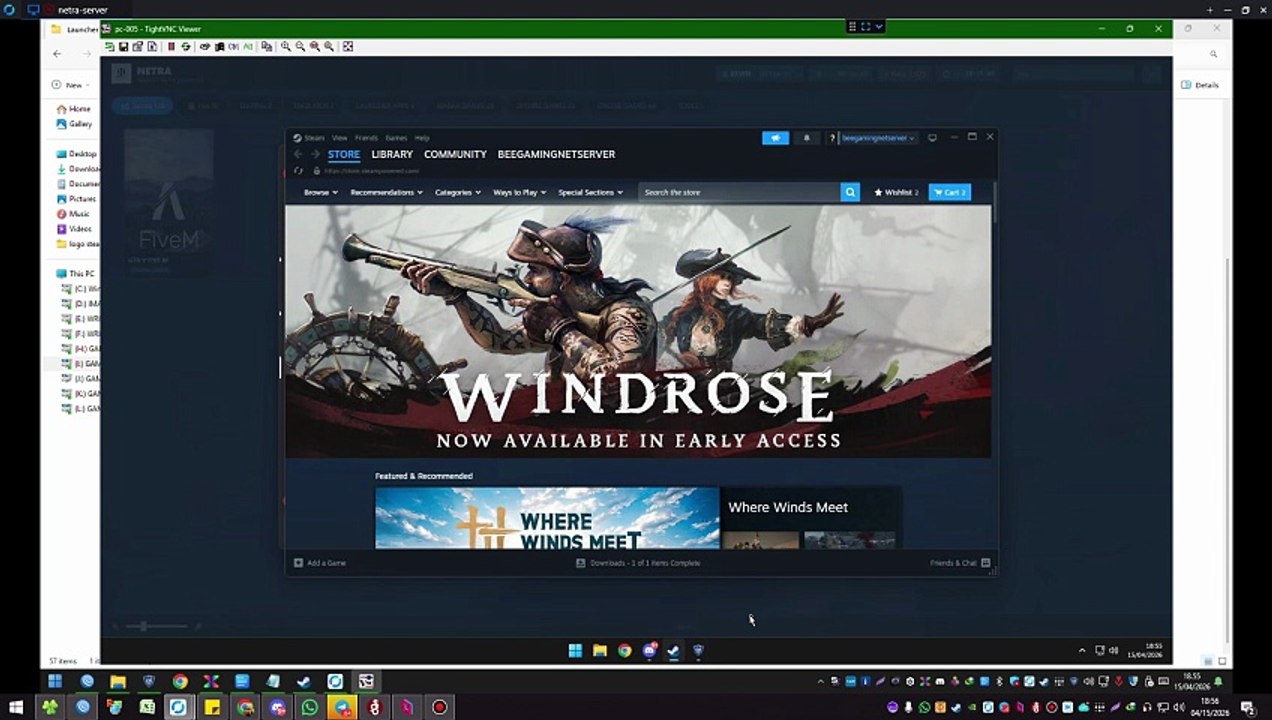Click the Steam store search magnifier button

coord(850,192)
